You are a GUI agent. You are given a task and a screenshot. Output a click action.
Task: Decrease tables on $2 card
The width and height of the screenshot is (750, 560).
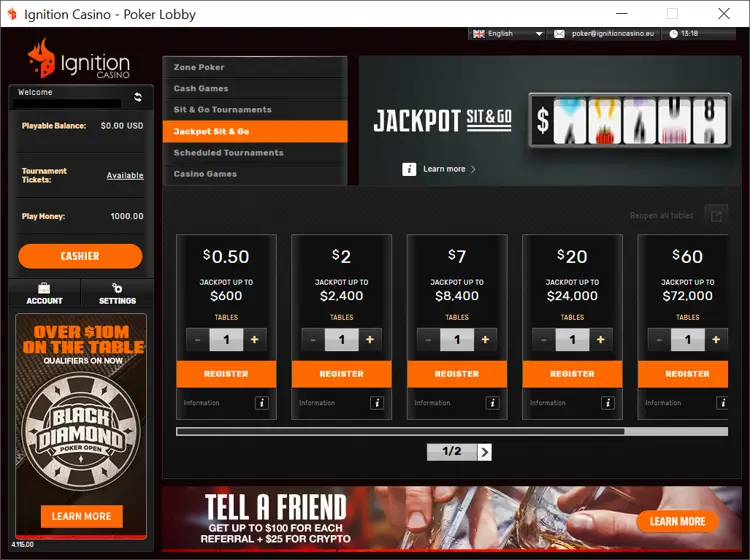coord(313,340)
